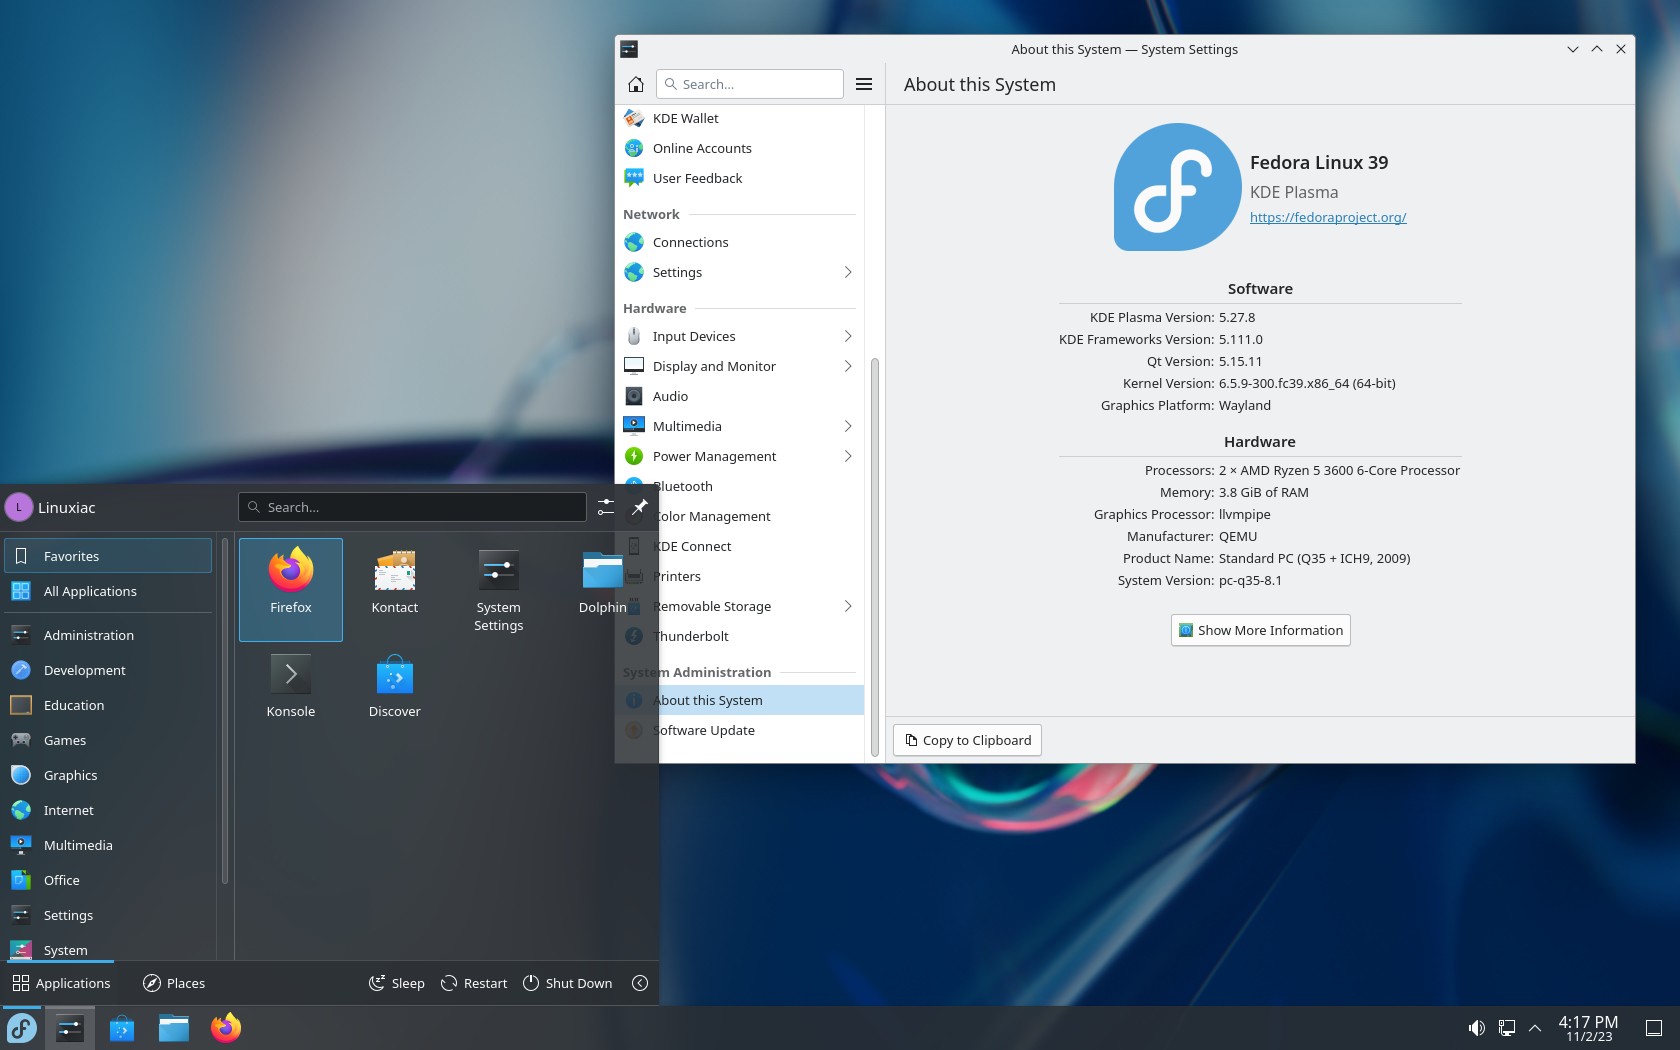Open Administration category in launcher
The width and height of the screenshot is (1680, 1050).
108,635
